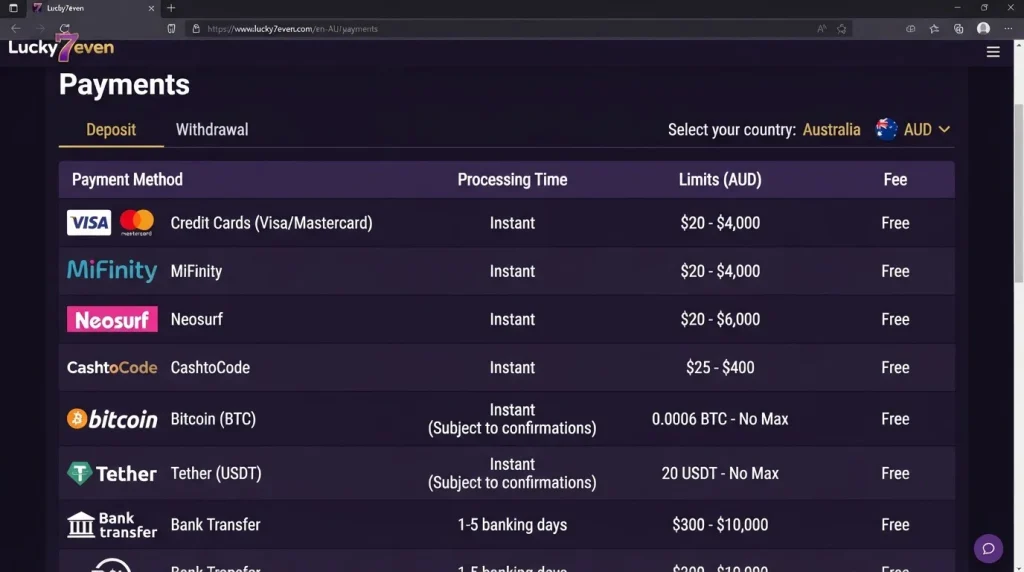Click the Limits (AUD) column header
1024x572 pixels.
[720, 180]
